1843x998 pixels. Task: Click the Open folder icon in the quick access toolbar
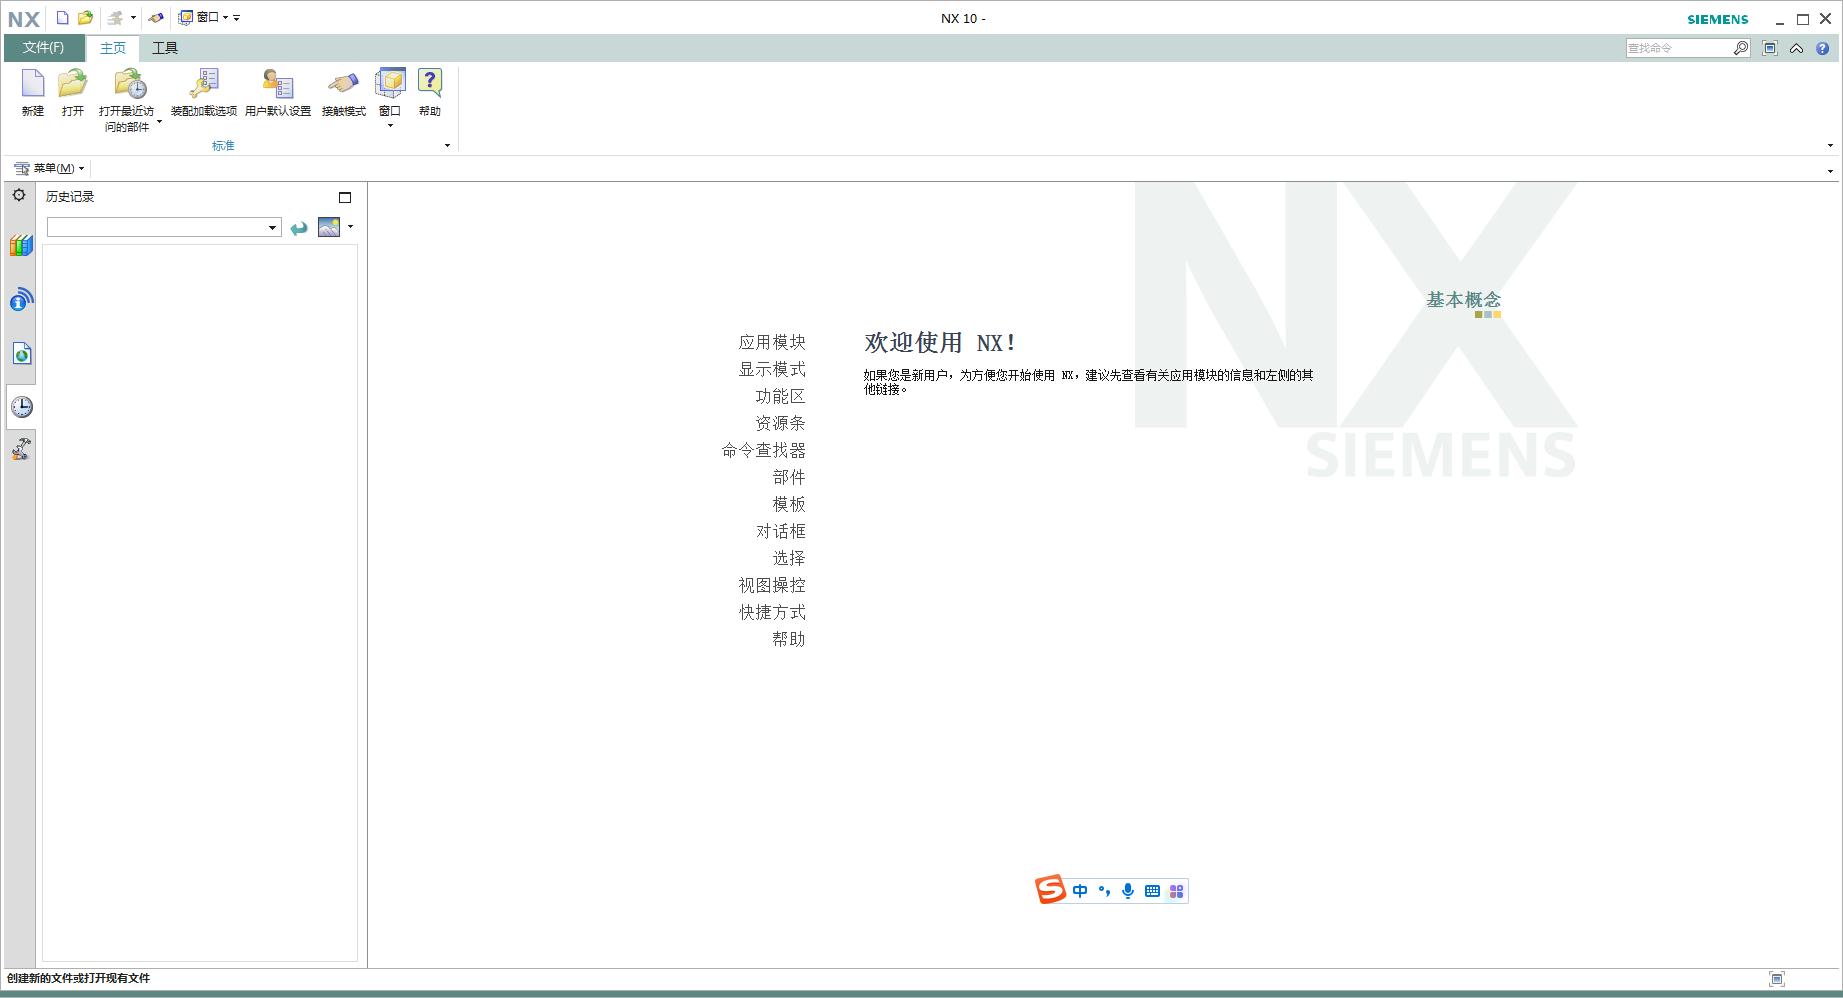86,18
